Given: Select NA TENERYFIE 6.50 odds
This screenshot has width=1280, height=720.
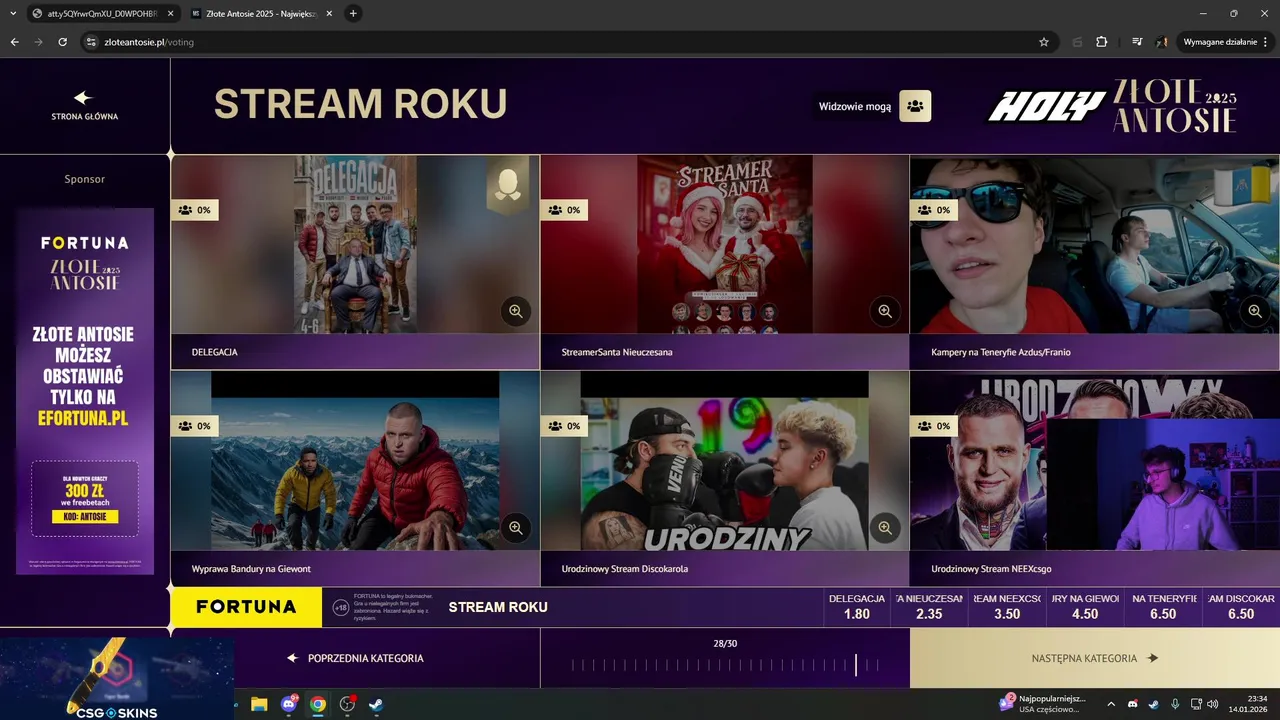Looking at the screenshot, I should point(1163,607).
